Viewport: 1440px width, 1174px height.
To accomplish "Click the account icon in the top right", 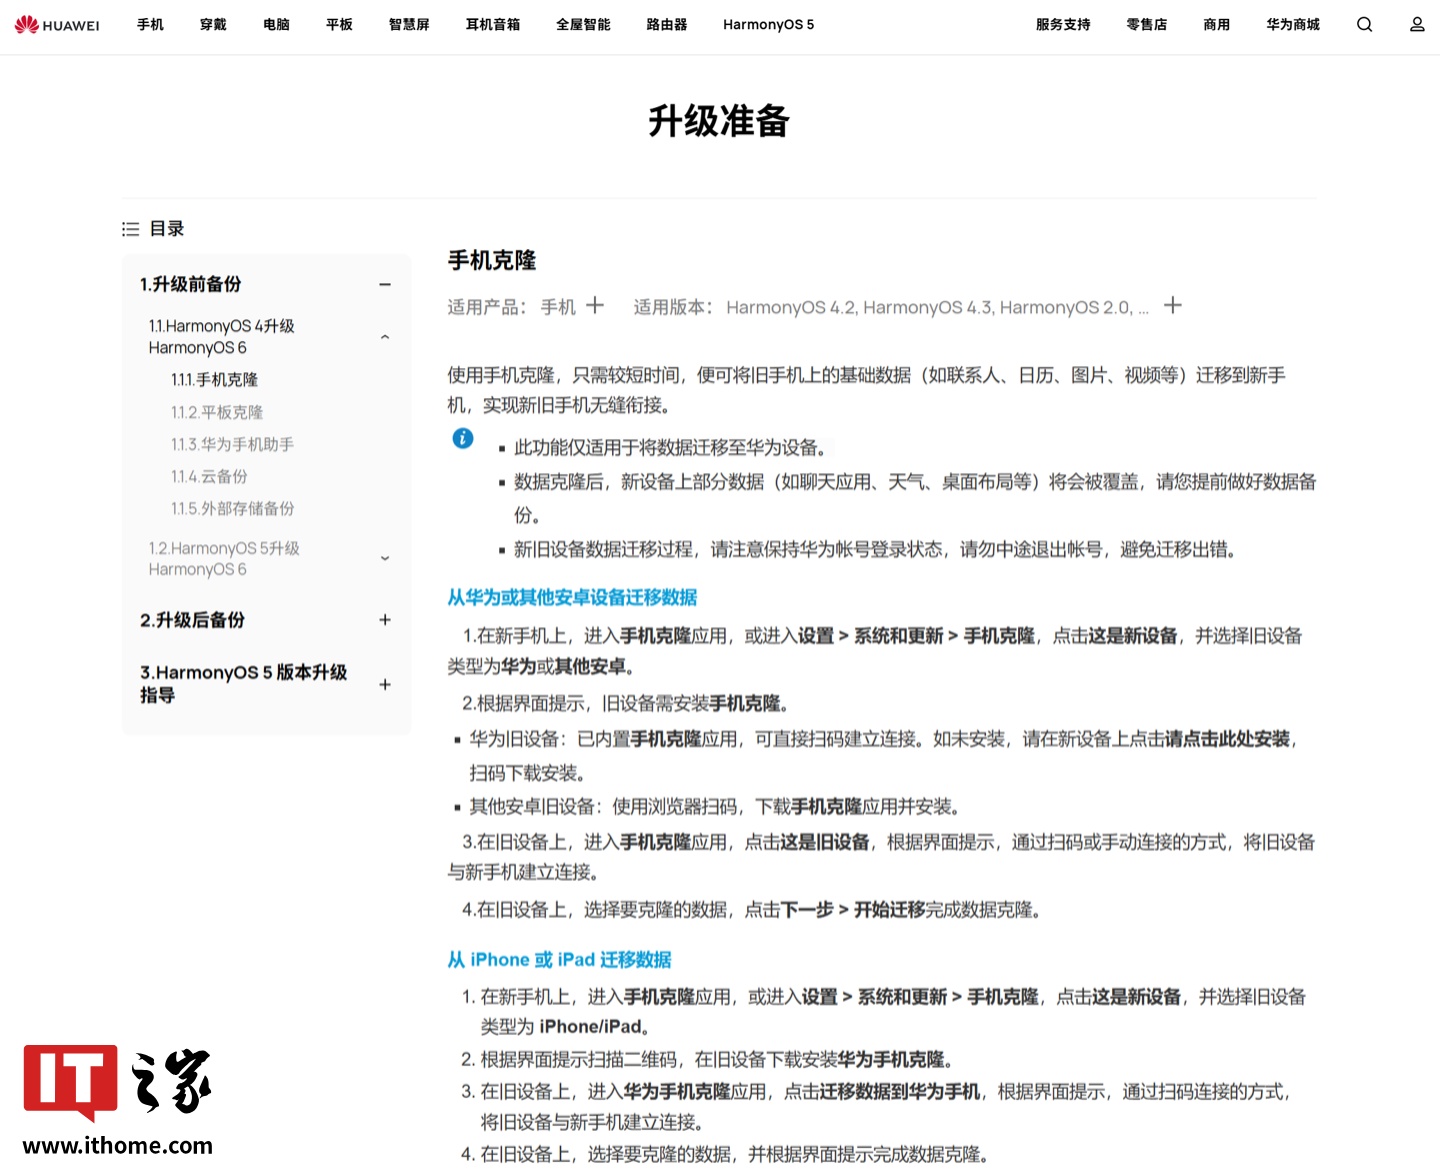I will tap(1417, 24).
